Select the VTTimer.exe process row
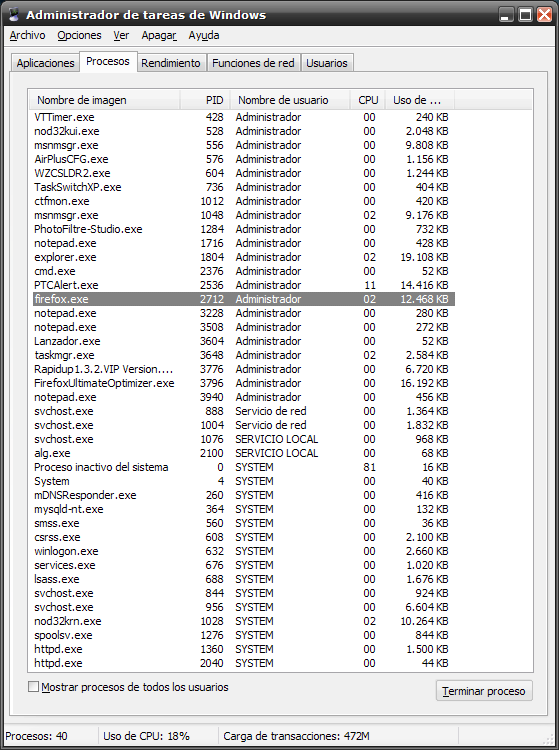Screen dimensions: 559x750 (x=243, y=117)
